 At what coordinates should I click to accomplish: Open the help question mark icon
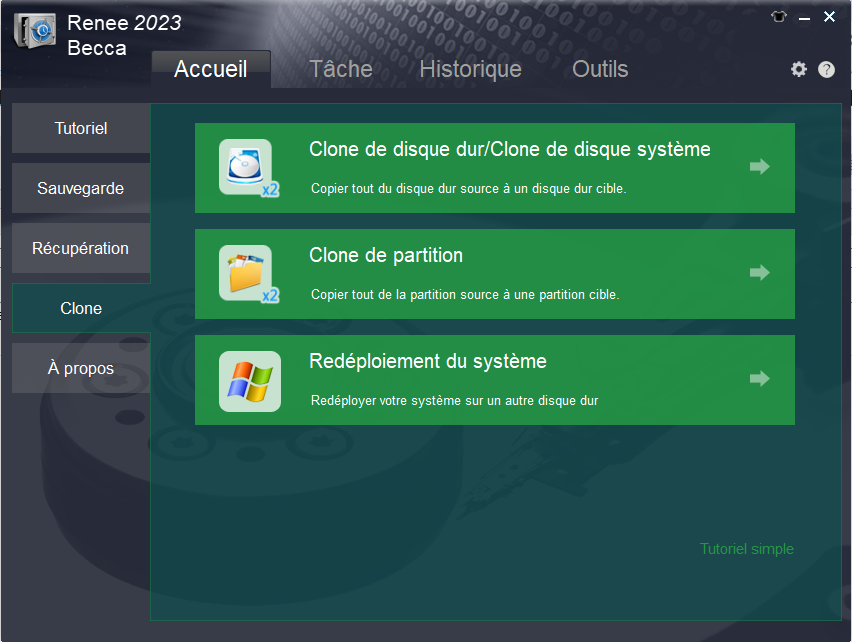click(x=826, y=70)
